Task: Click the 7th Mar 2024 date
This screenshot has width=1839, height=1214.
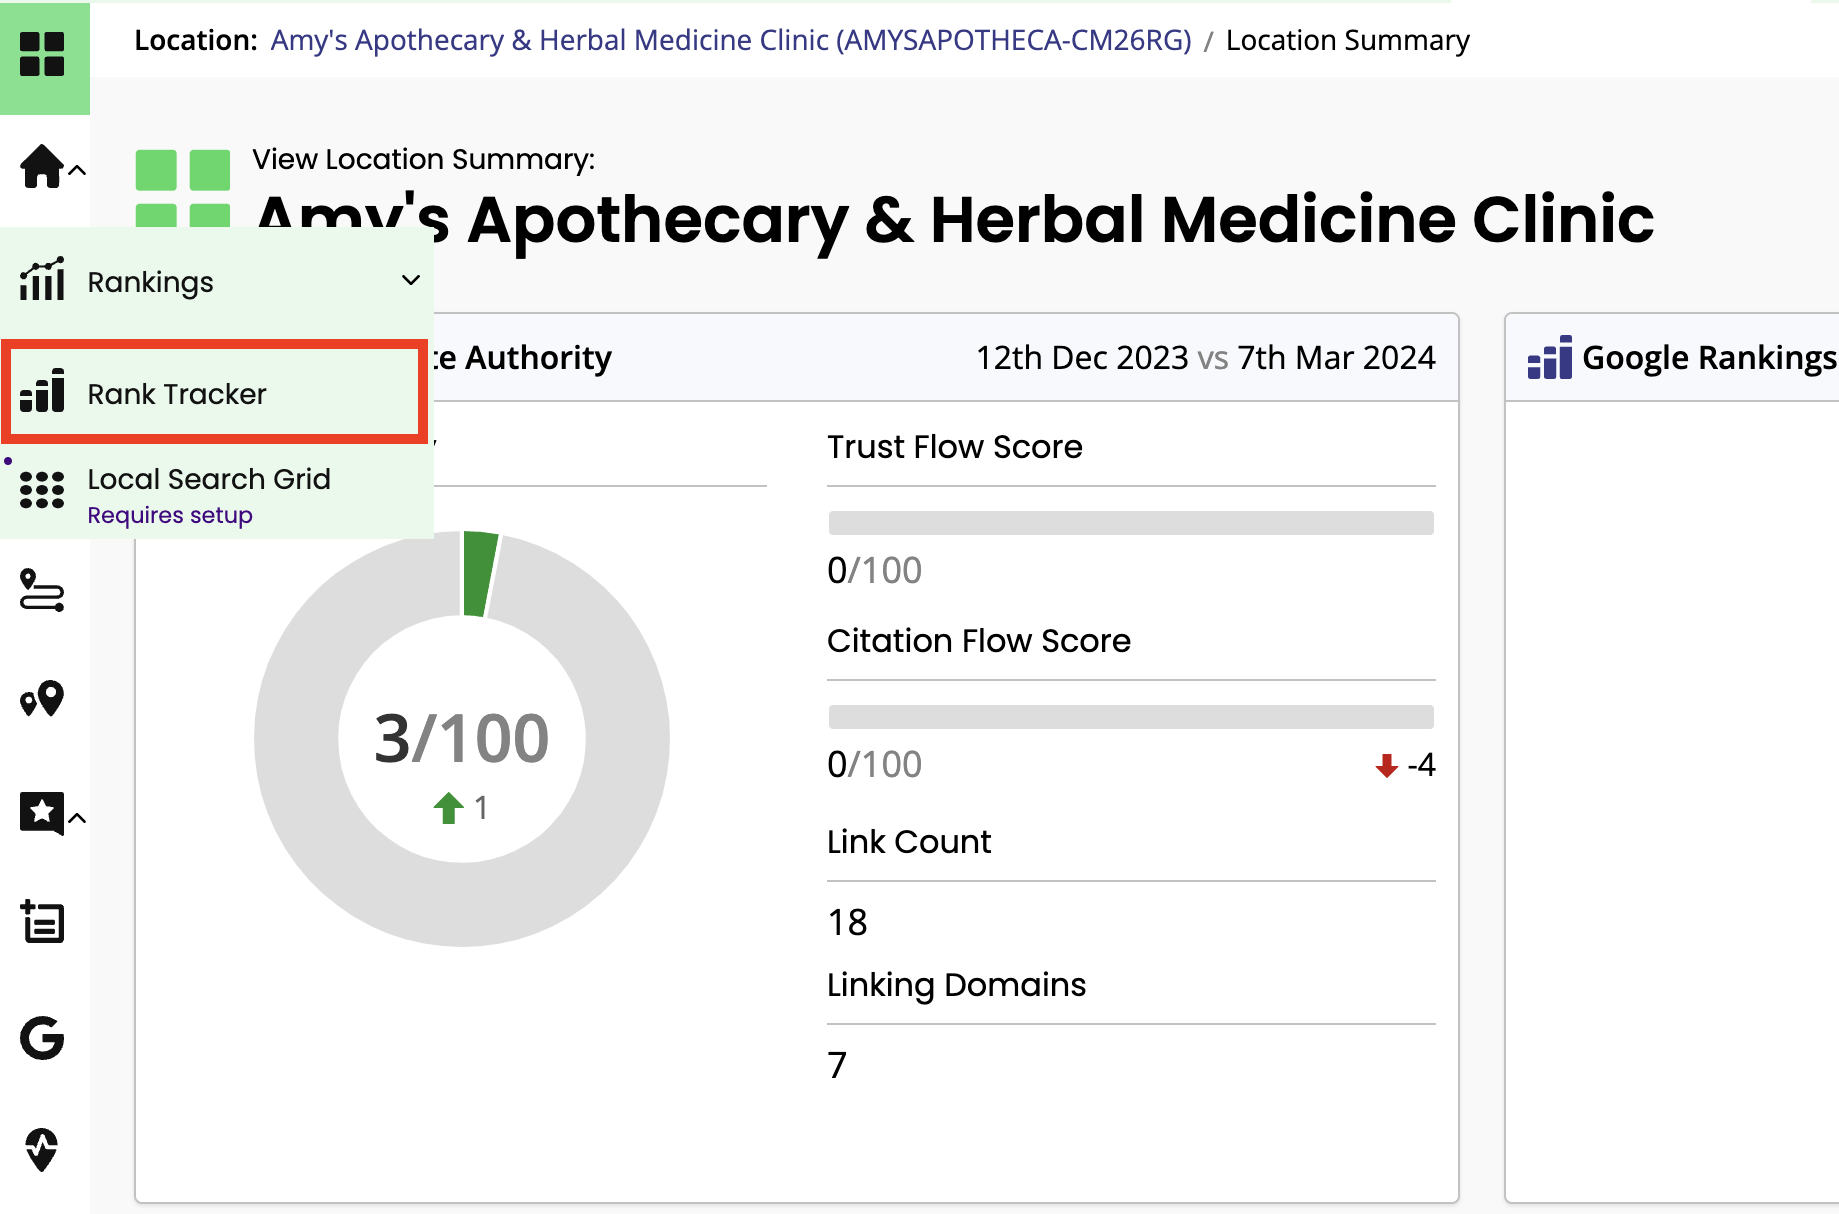Action: [1336, 357]
